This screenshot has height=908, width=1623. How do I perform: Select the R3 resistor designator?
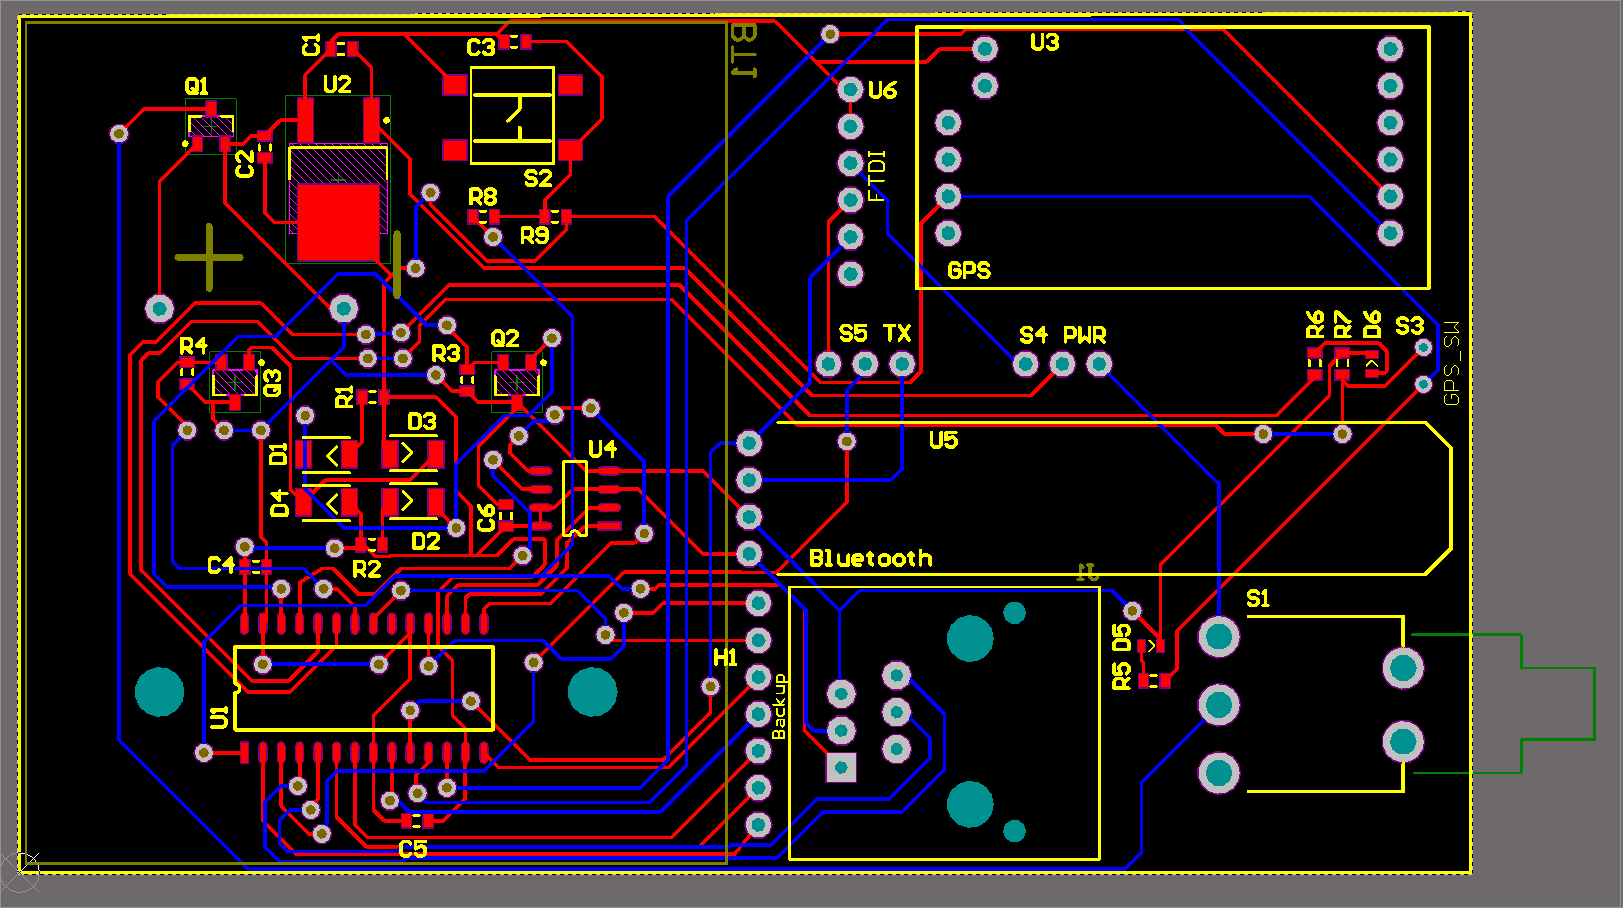click(446, 354)
